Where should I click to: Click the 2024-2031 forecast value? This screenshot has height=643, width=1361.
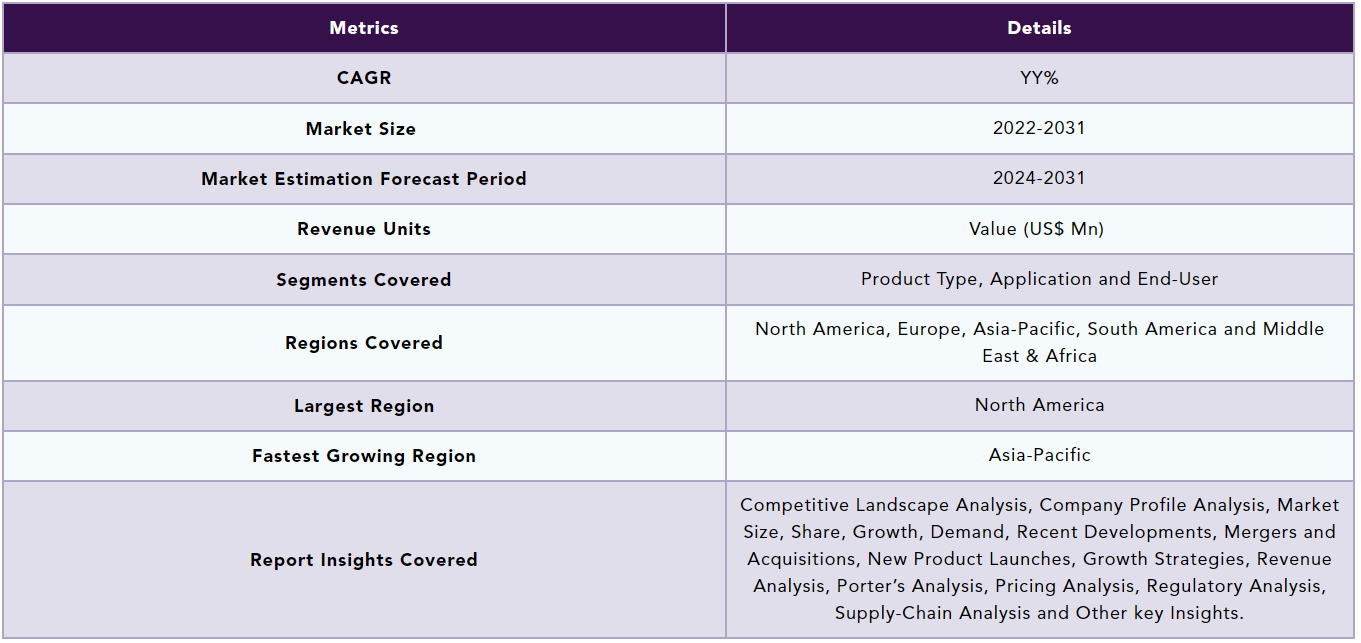(1039, 178)
